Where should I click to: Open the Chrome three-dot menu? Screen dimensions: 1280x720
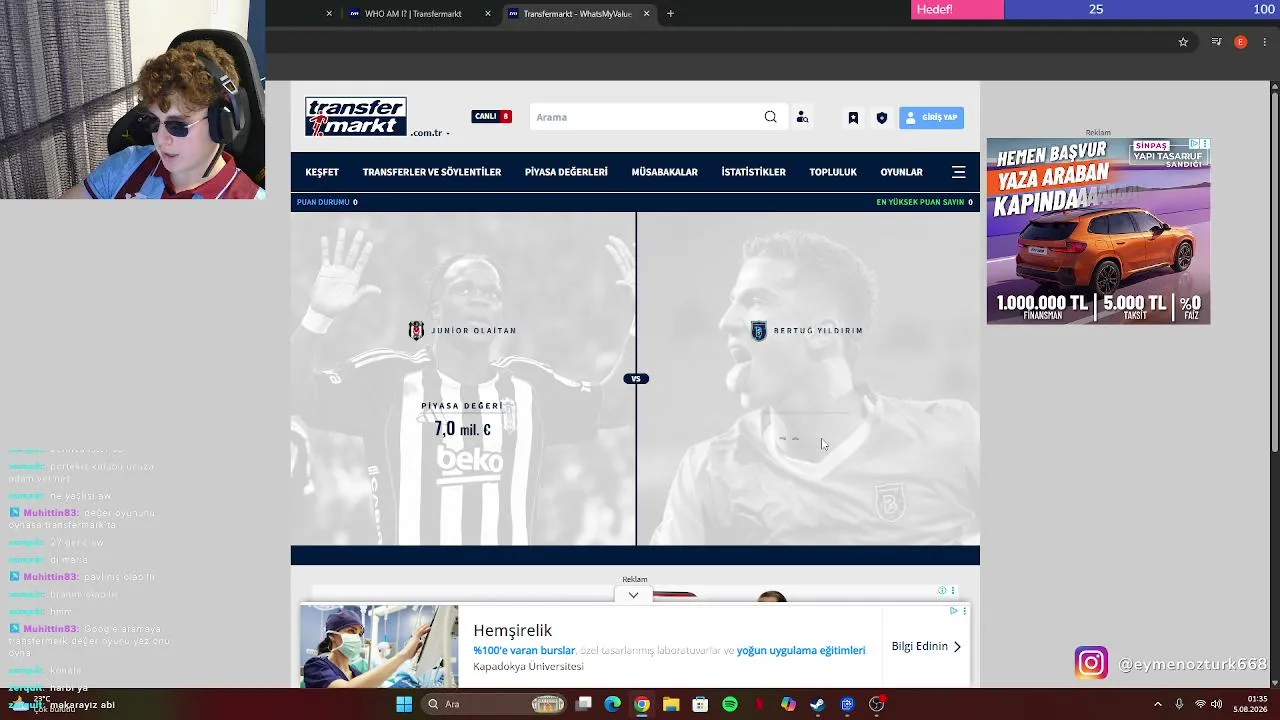(1265, 42)
